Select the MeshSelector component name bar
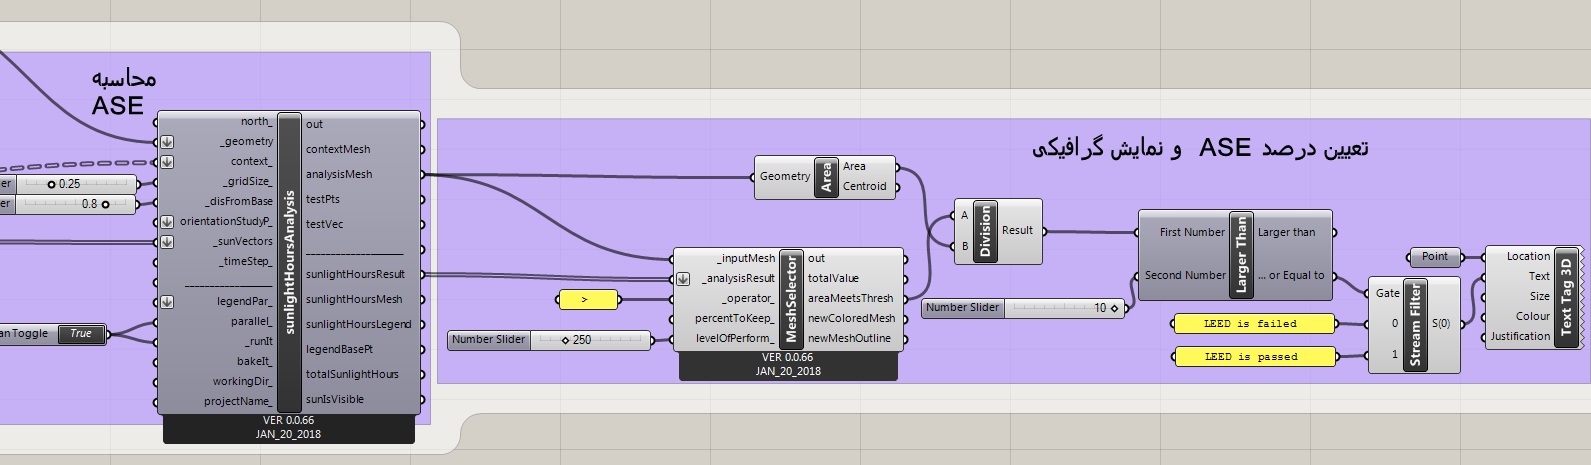 (x=791, y=298)
